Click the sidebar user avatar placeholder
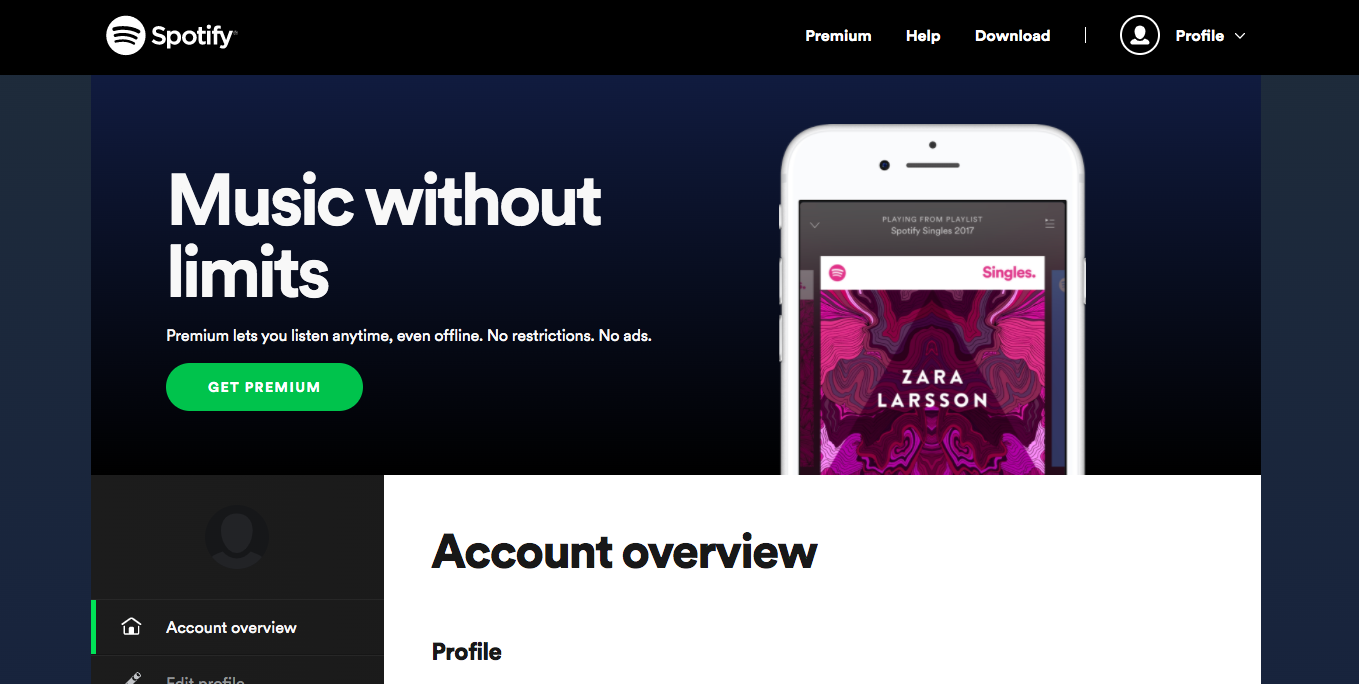Screen dimensions: 1359x684 (236, 537)
